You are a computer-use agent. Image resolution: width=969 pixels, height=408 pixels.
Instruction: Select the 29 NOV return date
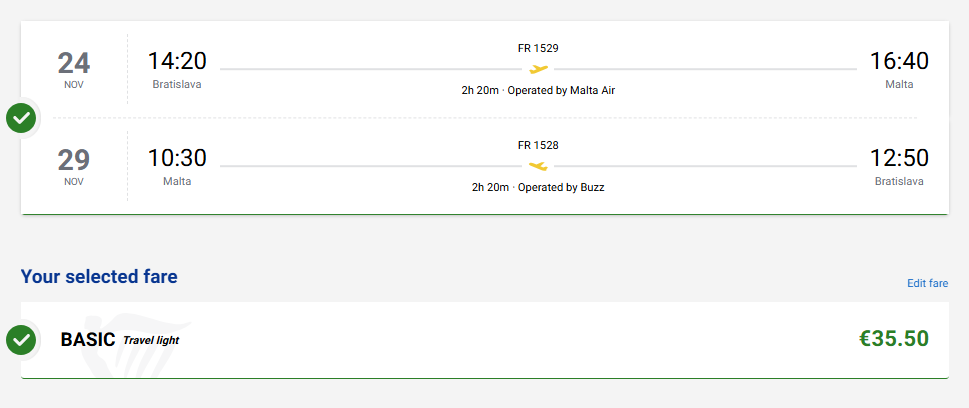[74, 165]
